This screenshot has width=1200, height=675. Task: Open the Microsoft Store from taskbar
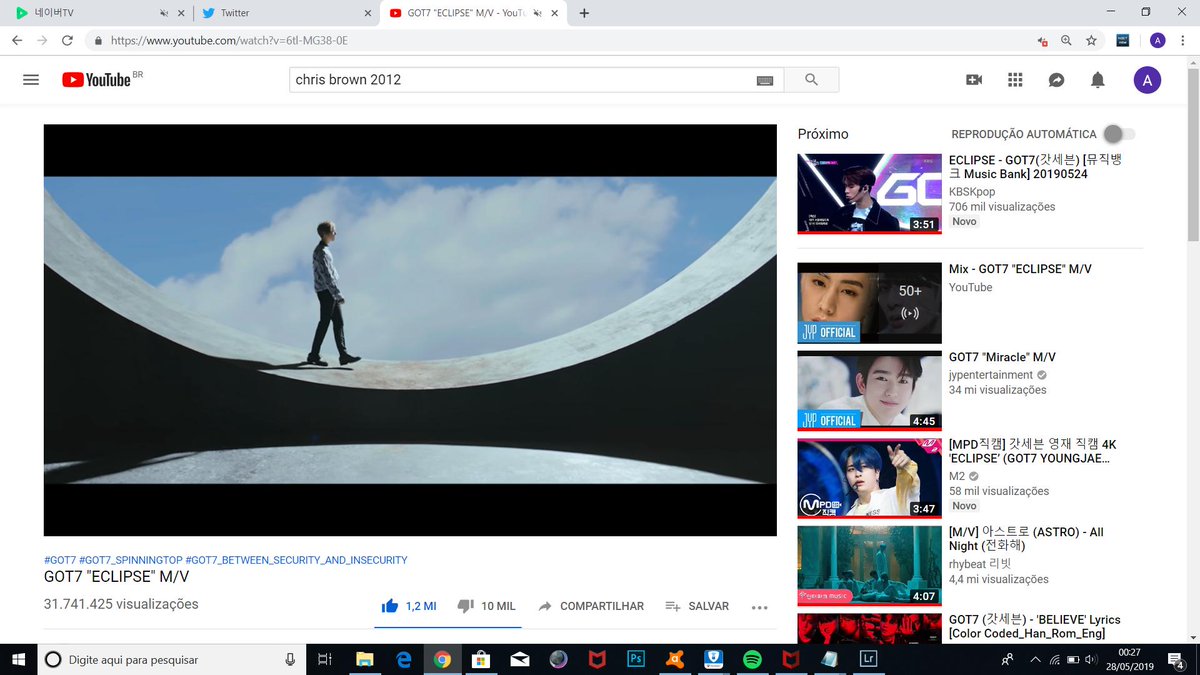click(481, 659)
